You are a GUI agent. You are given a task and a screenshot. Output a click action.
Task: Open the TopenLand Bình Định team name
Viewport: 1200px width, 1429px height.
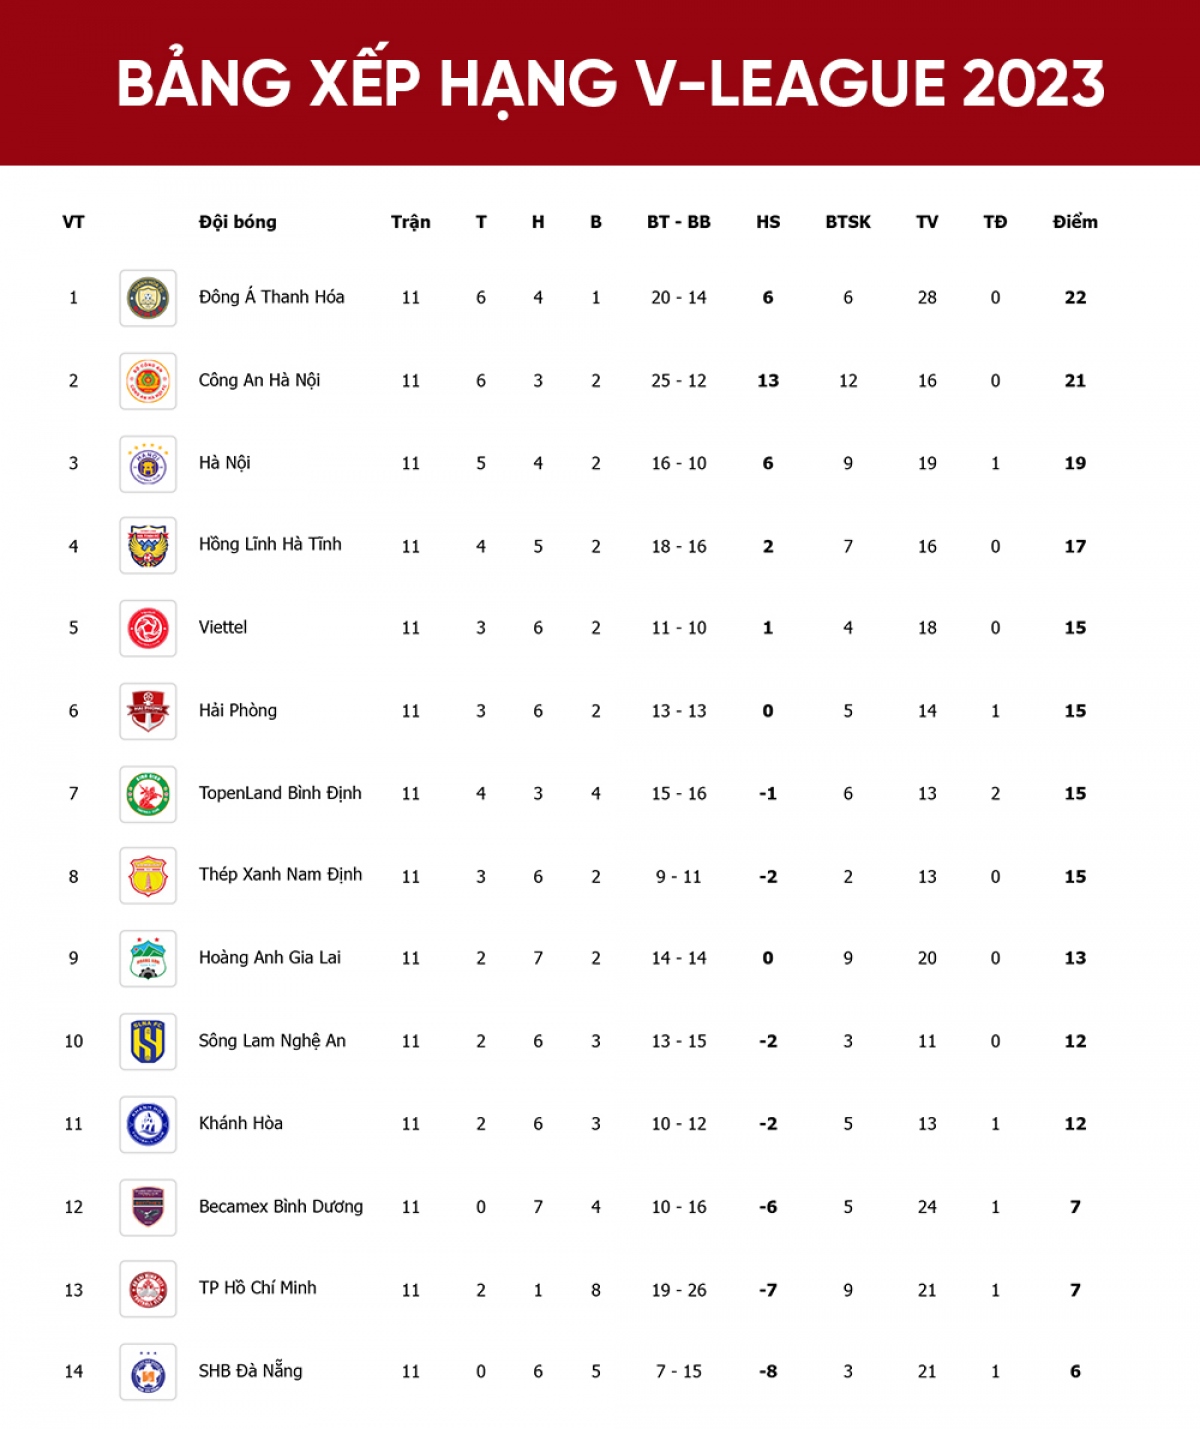[x=280, y=793]
